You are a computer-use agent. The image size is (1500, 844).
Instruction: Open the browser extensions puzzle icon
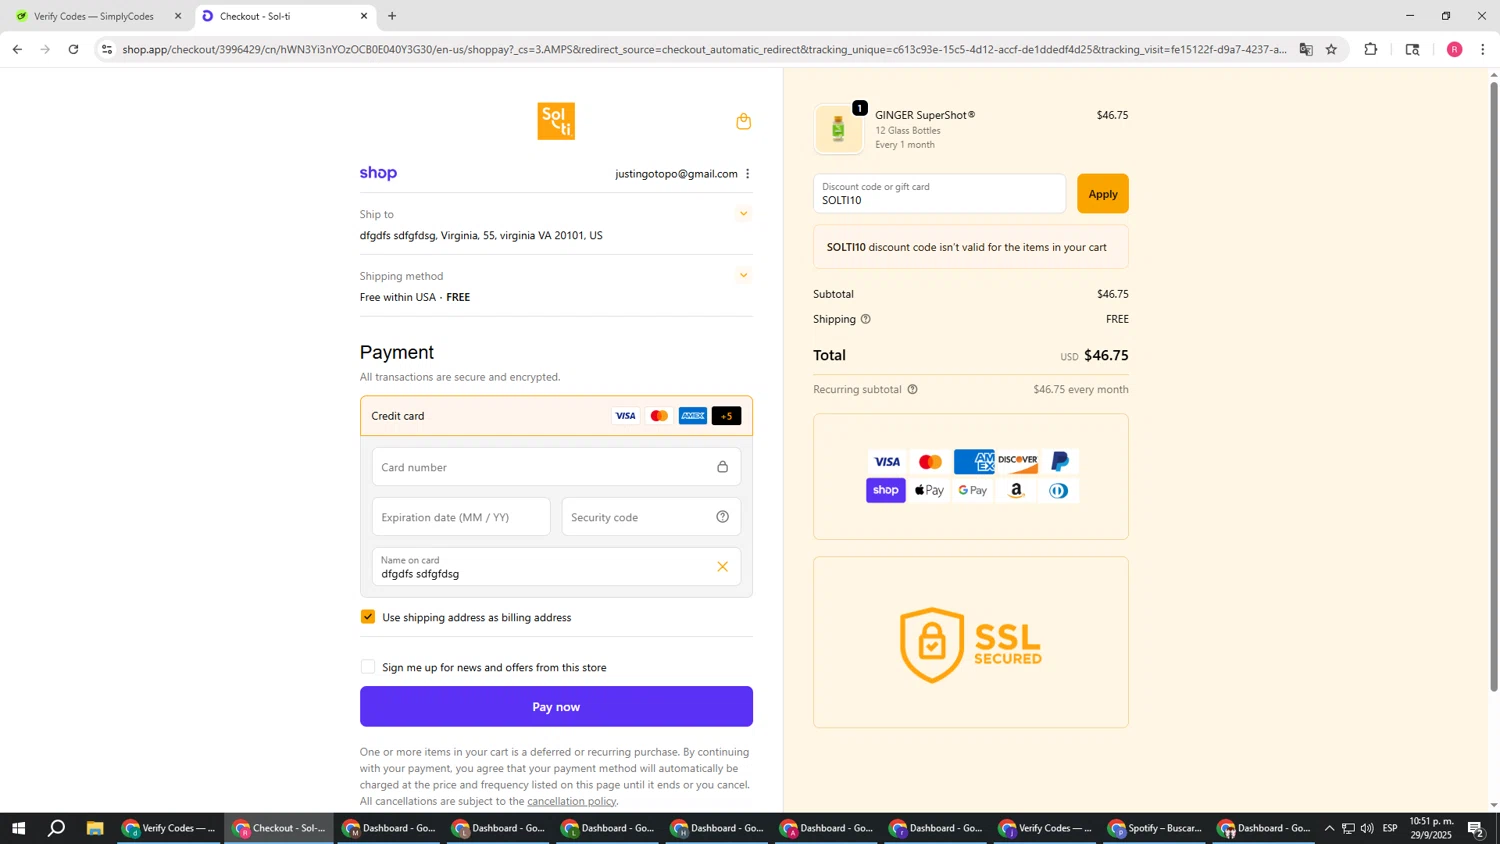click(x=1371, y=49)
